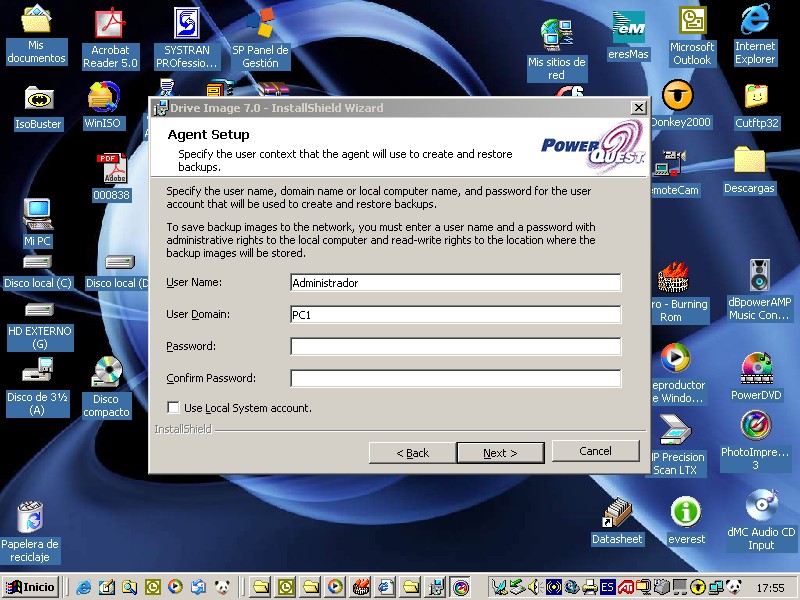Click the ES language indicator in tray
The image size is (800, 600).
click(607, 587)
